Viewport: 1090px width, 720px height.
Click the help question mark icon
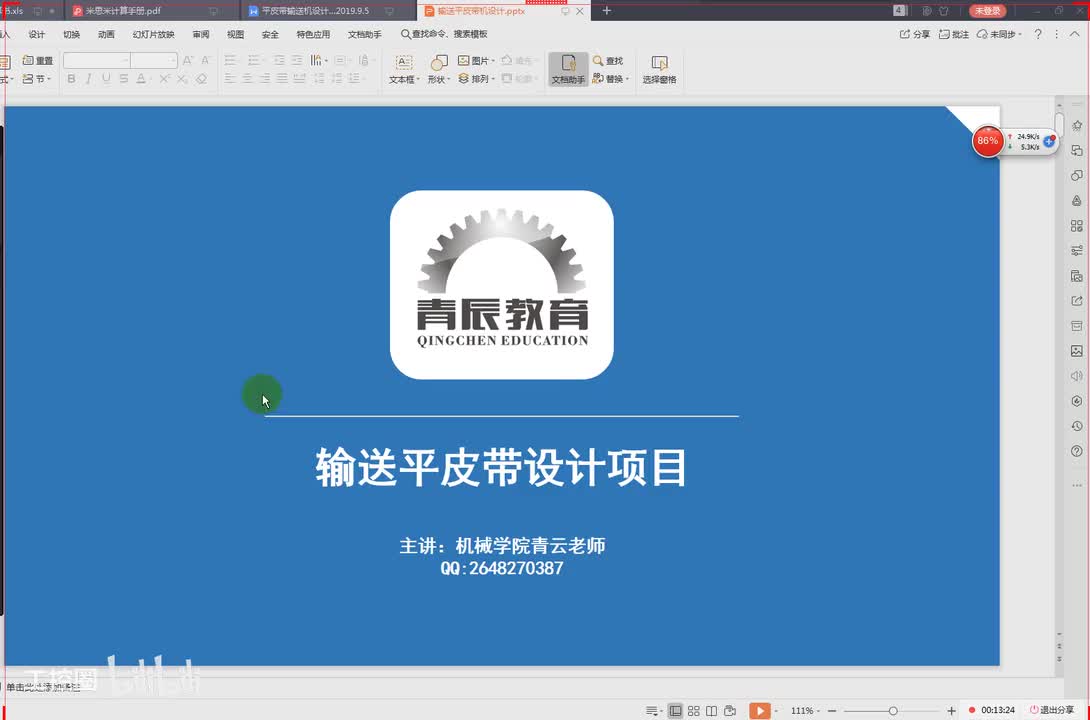(1038, 34)
